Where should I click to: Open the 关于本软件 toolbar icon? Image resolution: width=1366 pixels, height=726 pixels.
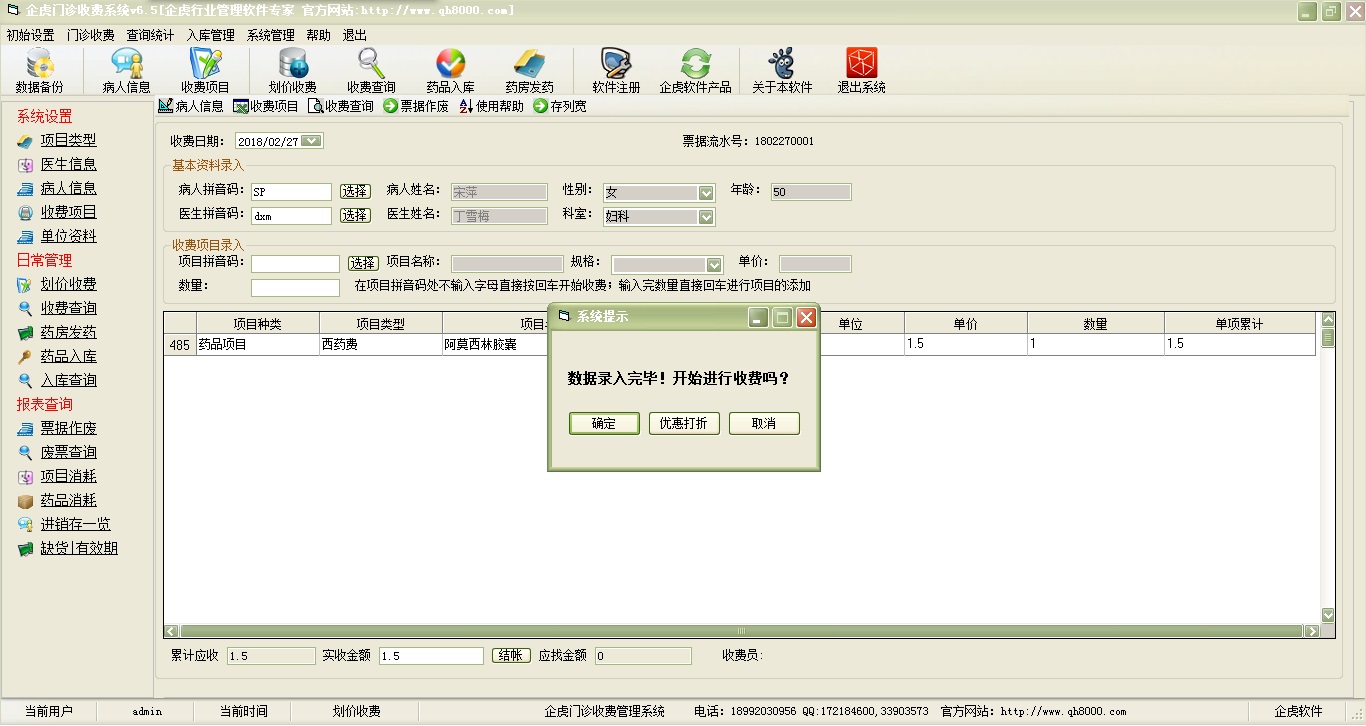[x=782, y=71]
